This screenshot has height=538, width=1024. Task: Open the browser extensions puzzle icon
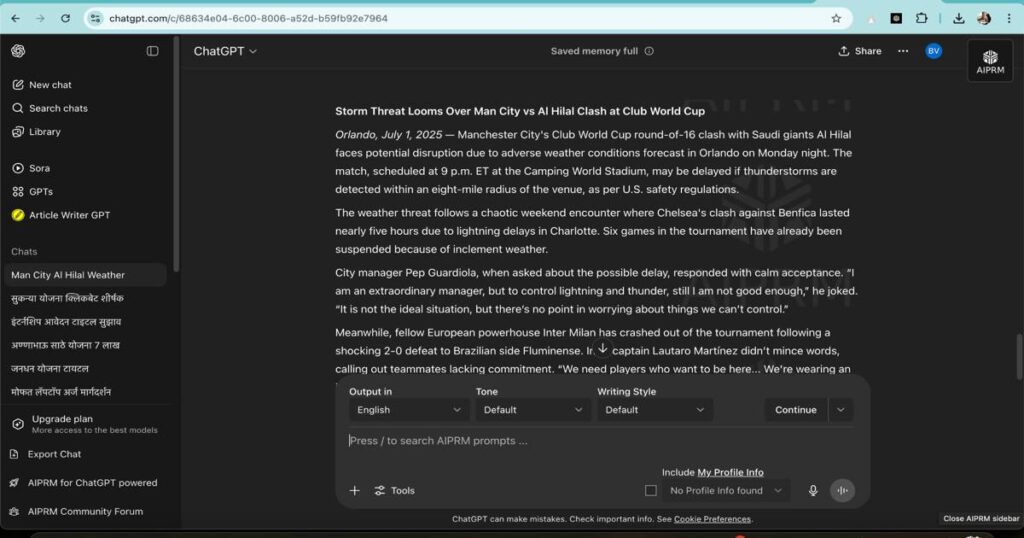(921, 18)
